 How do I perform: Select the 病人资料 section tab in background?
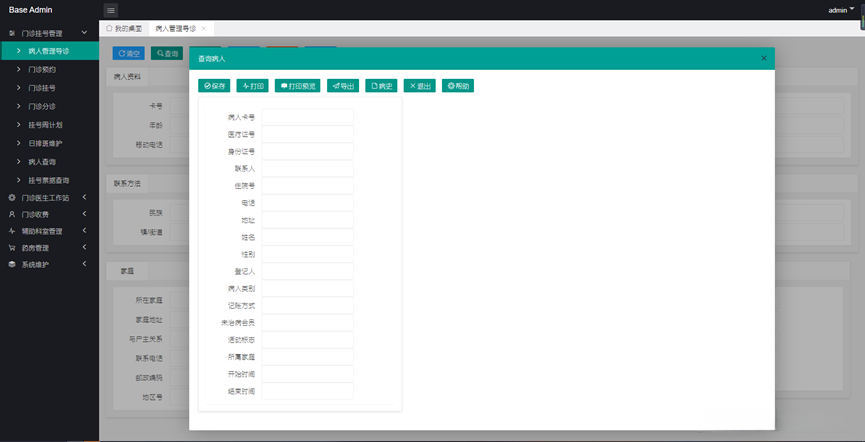[127, 77]
